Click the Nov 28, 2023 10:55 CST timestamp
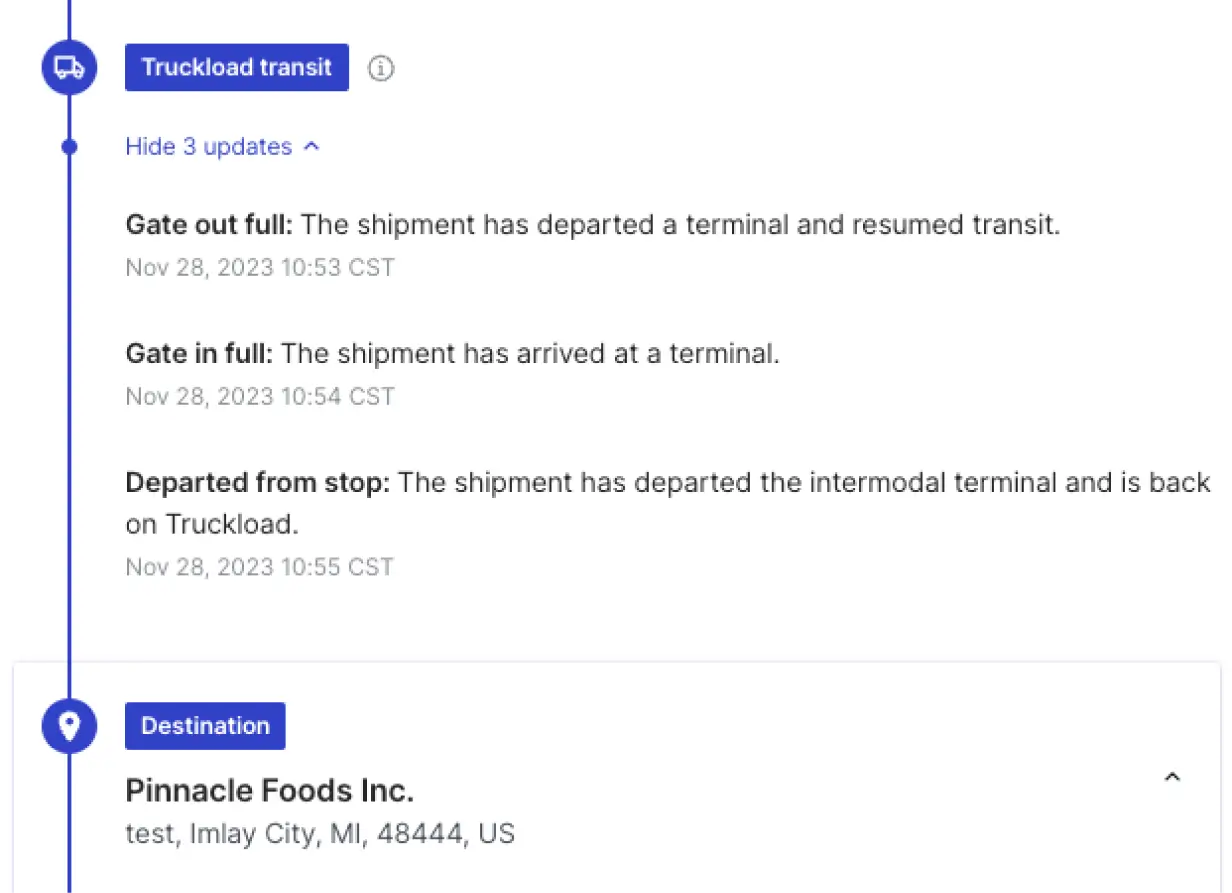This screenshot has height=893, width=1232. coord(260,567)
